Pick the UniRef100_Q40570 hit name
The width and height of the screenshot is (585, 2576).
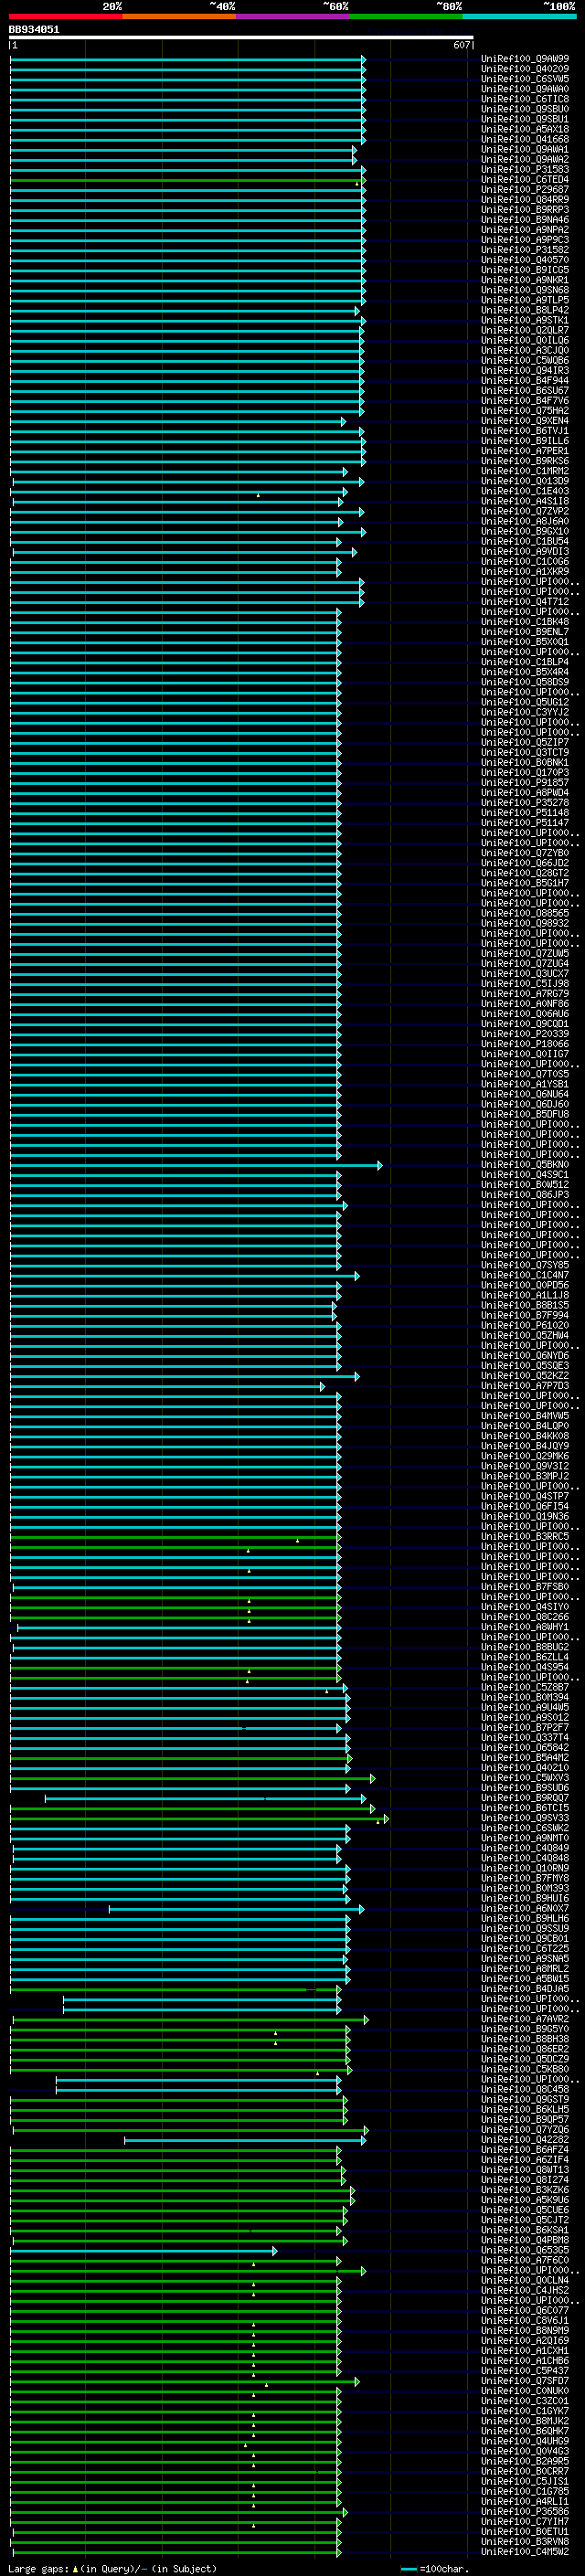[x=525, y=260]
